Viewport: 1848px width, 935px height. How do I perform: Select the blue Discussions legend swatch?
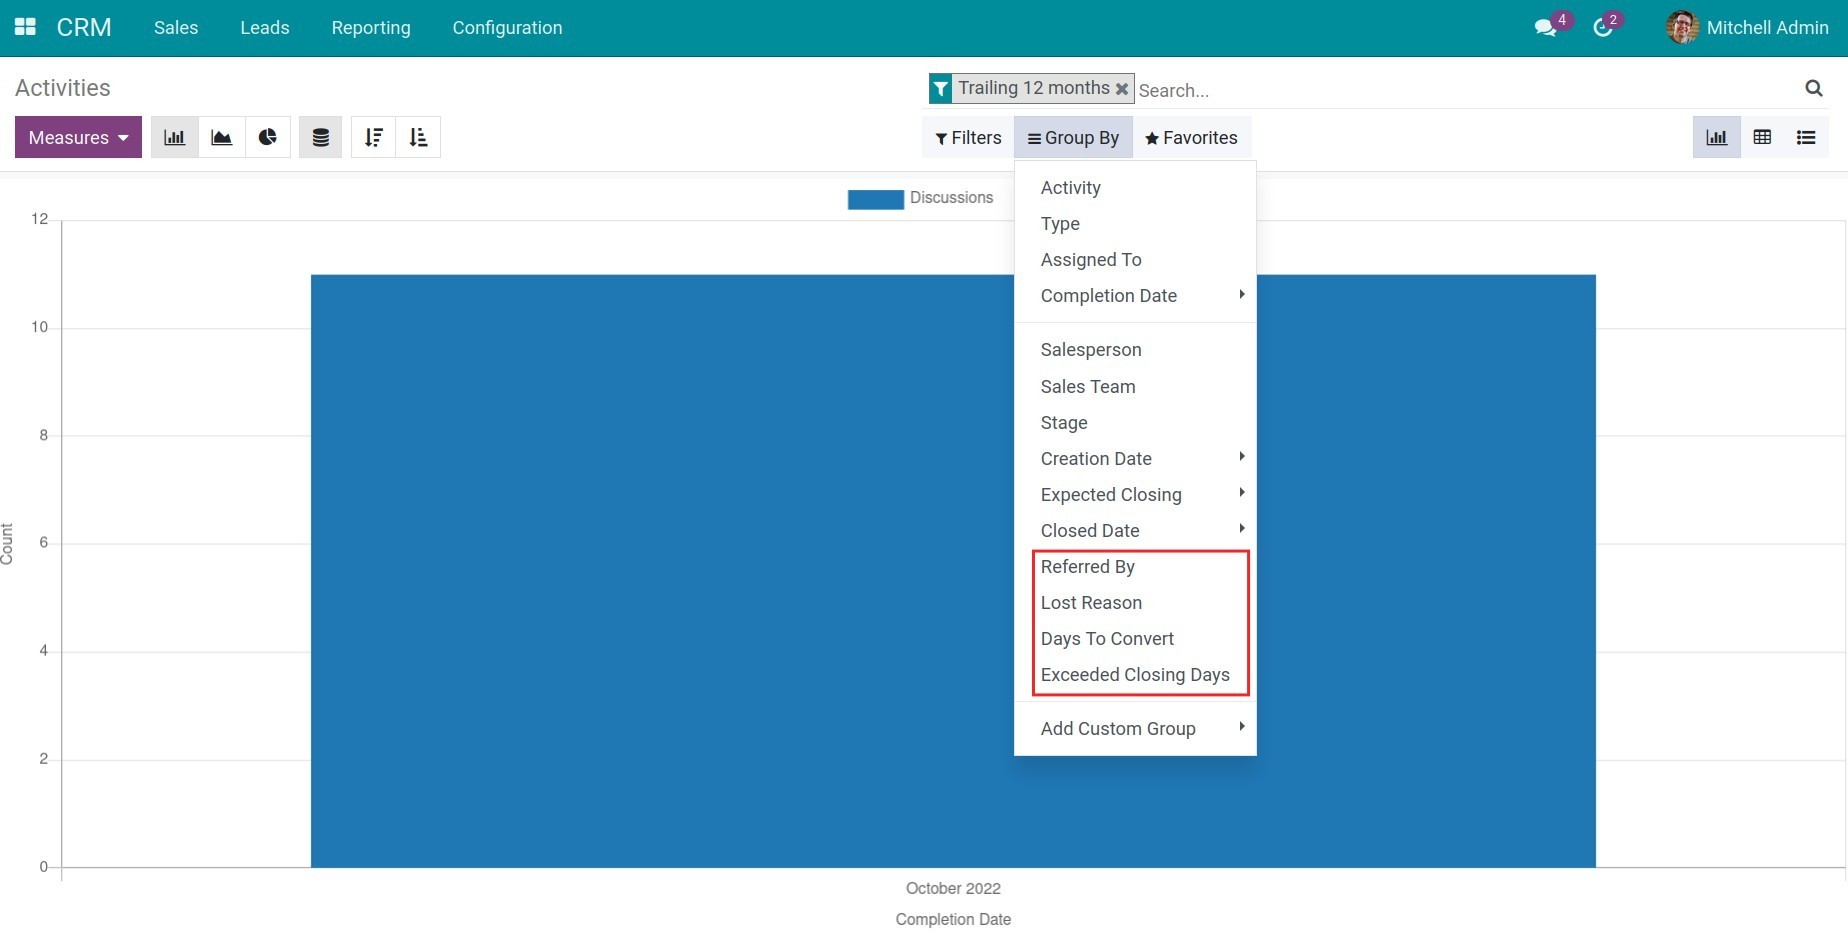(x=874, y=199)
